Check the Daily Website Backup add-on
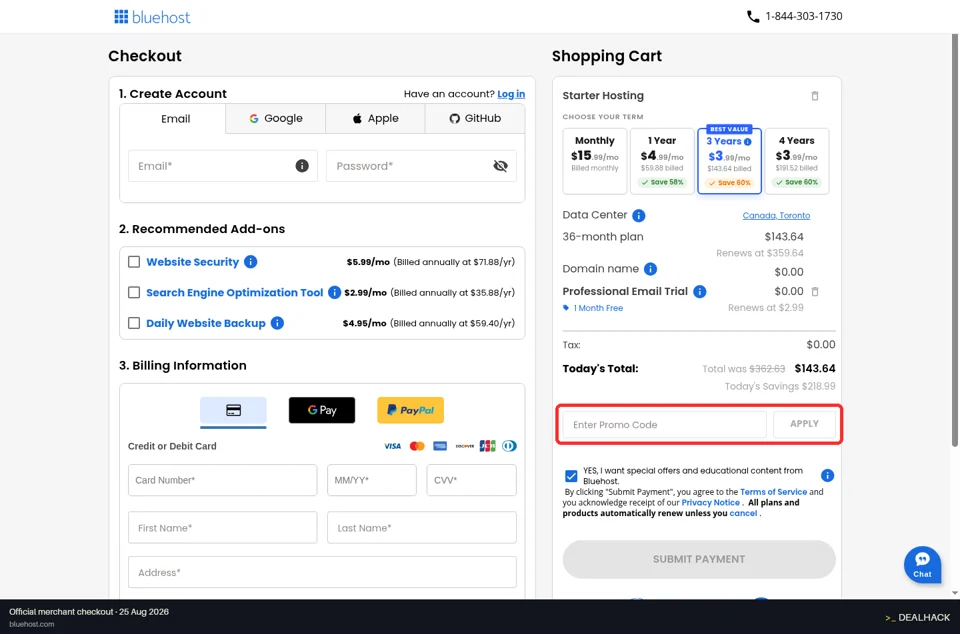The height and width of the screenshot is (634, 960). click(x=134, y=323)
